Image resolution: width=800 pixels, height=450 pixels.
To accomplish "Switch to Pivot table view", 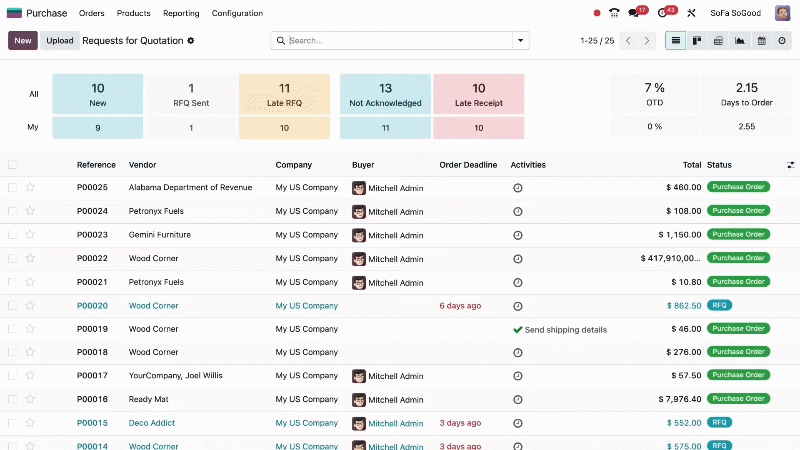I will click(x=718, y=41).
